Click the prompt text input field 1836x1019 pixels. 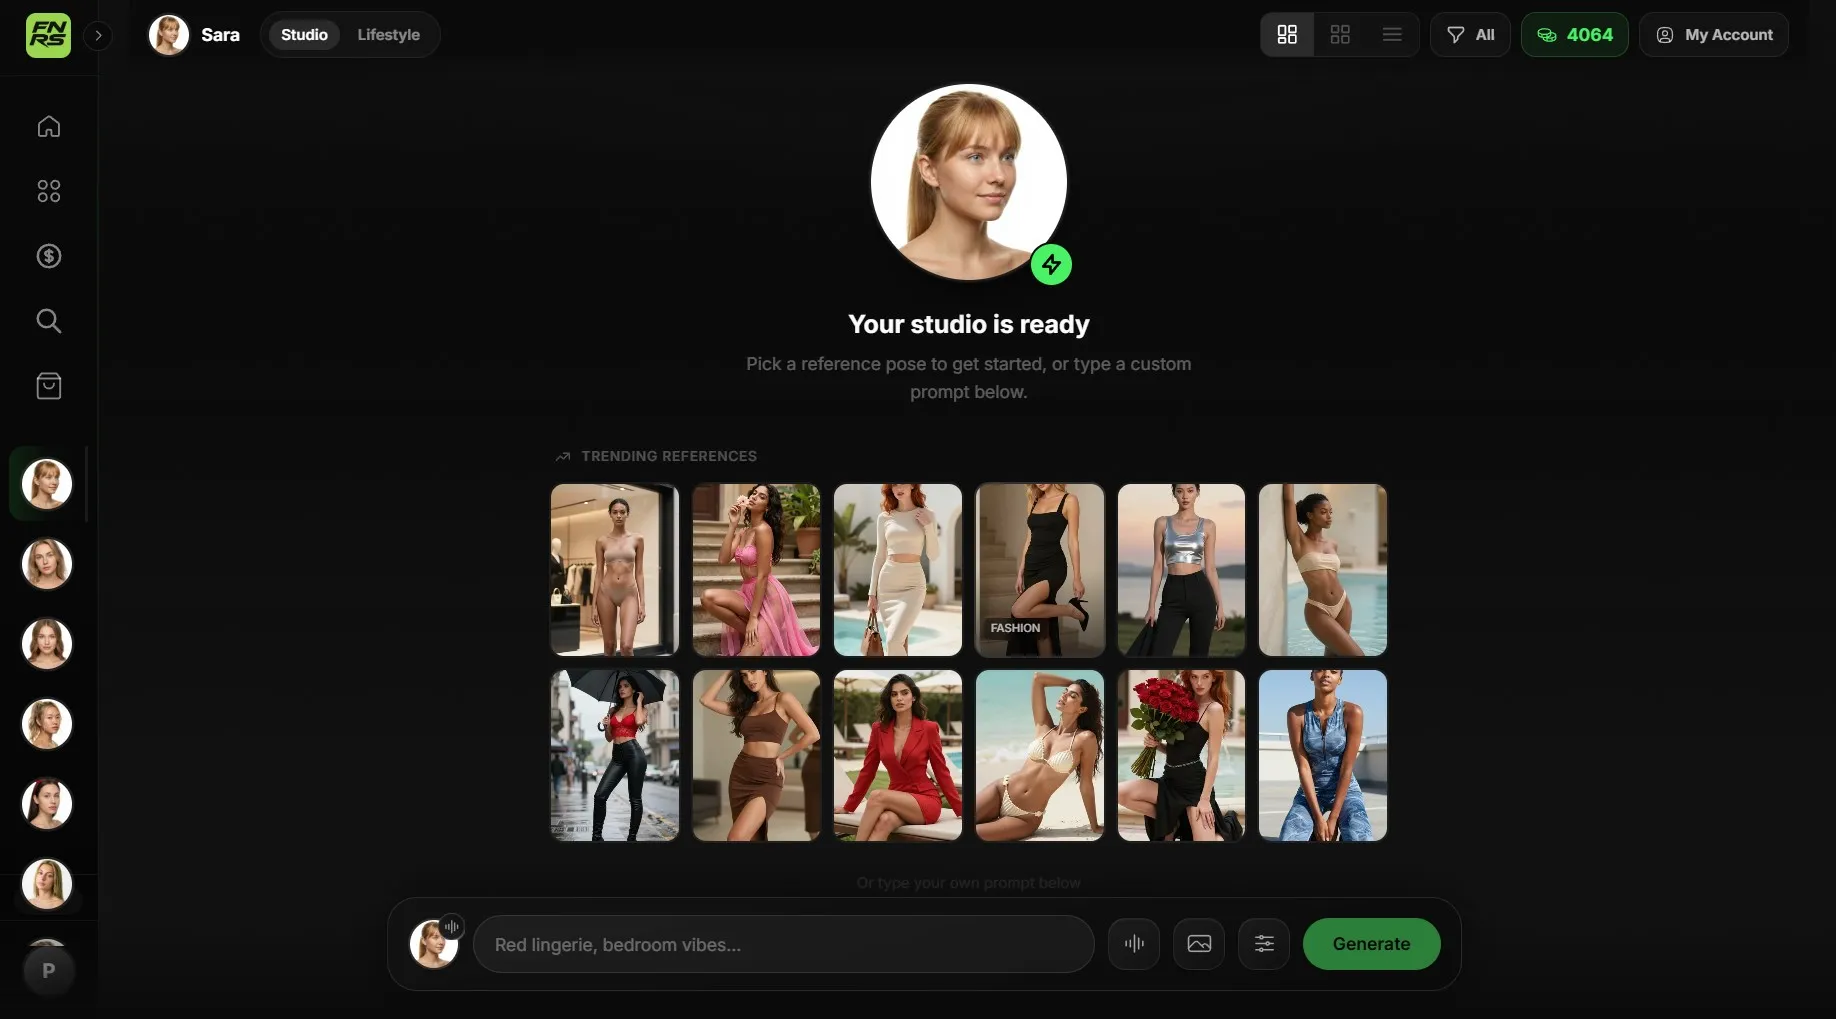tap(783, 945)
